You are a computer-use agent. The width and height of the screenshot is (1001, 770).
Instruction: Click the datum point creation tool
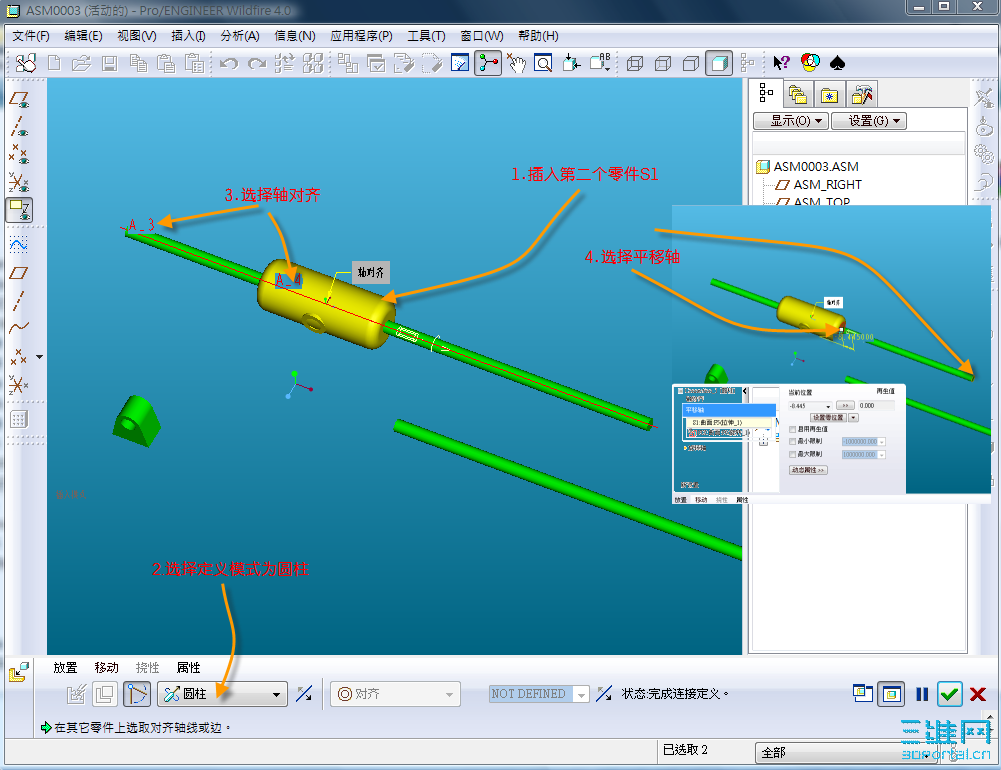(19, 356)
